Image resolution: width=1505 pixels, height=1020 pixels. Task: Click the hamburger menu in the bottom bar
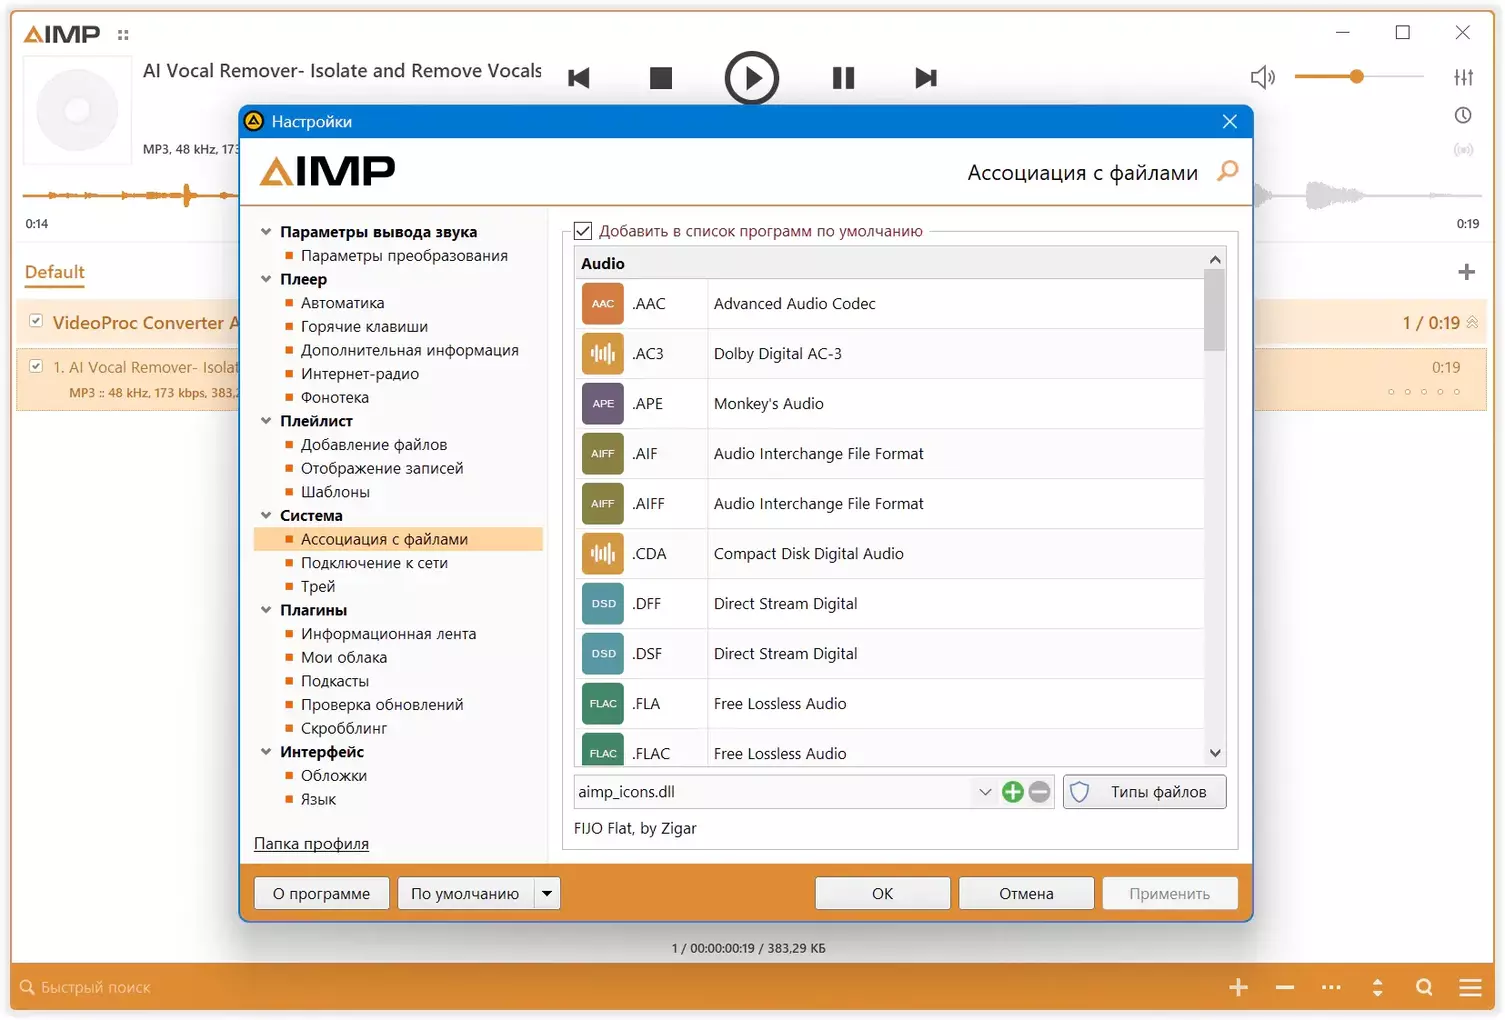(1470, 987)
